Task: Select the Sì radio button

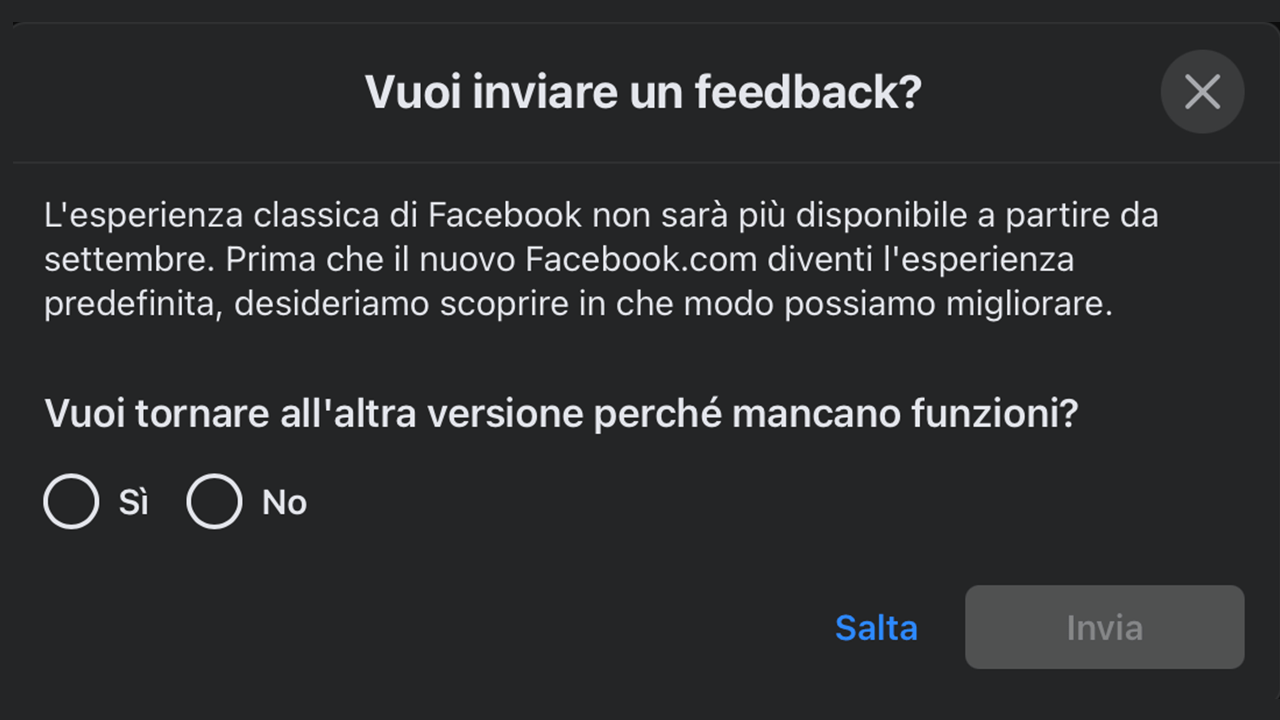Action: tap(72, 501)
